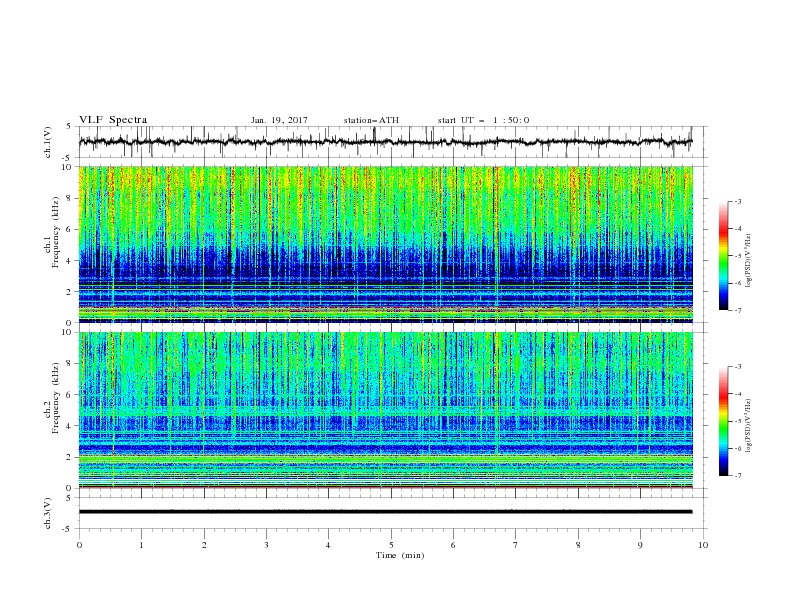
Task: Click the 'start UT = 1:50:0' text
Action: [483, 120]
